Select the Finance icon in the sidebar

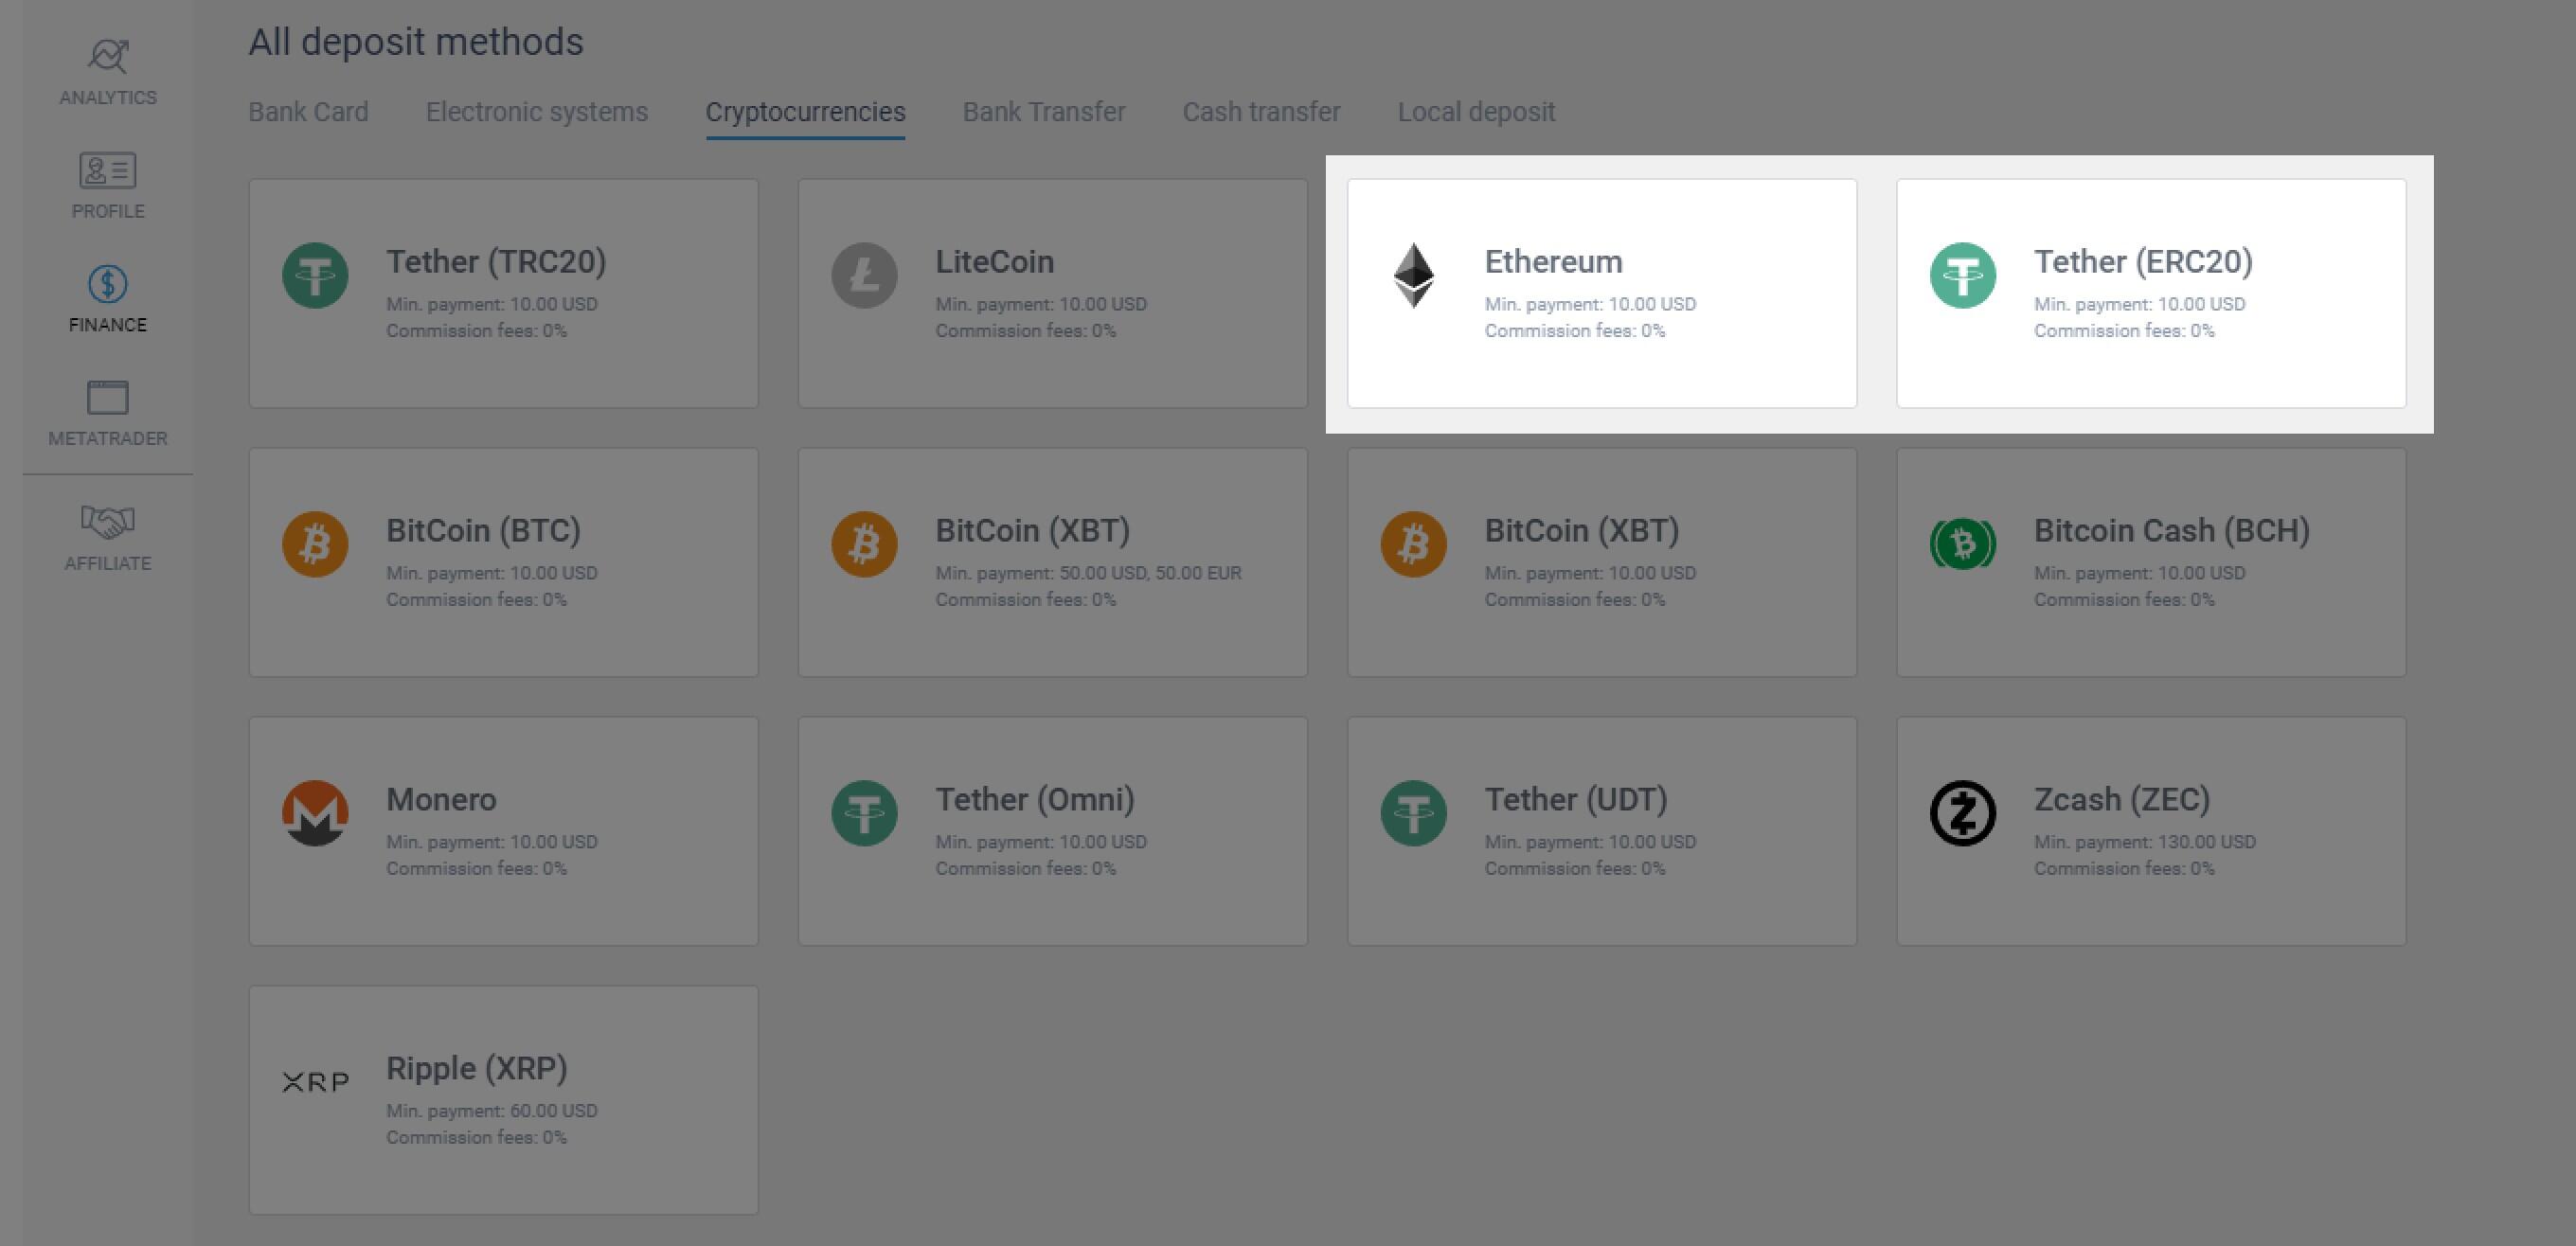tap(107, 283)
